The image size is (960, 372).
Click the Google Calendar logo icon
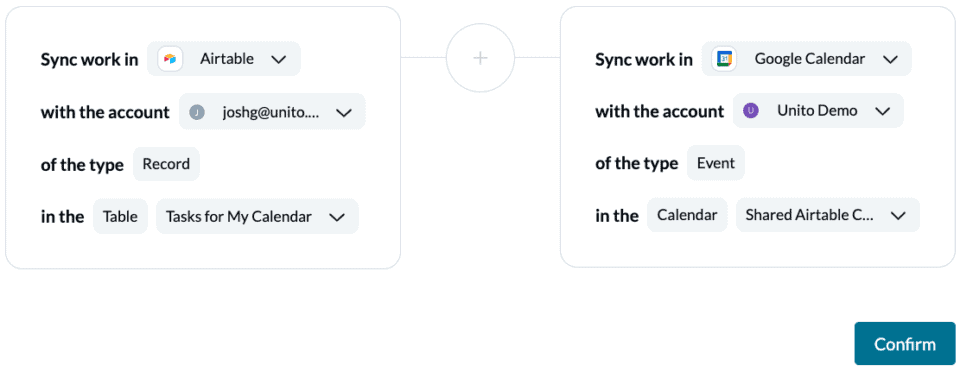click(x=724, y=59)
